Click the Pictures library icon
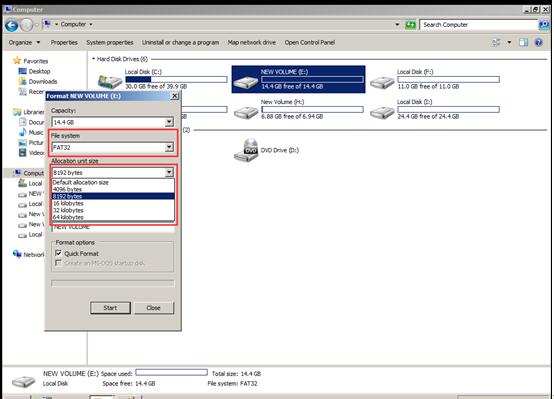 22,142
